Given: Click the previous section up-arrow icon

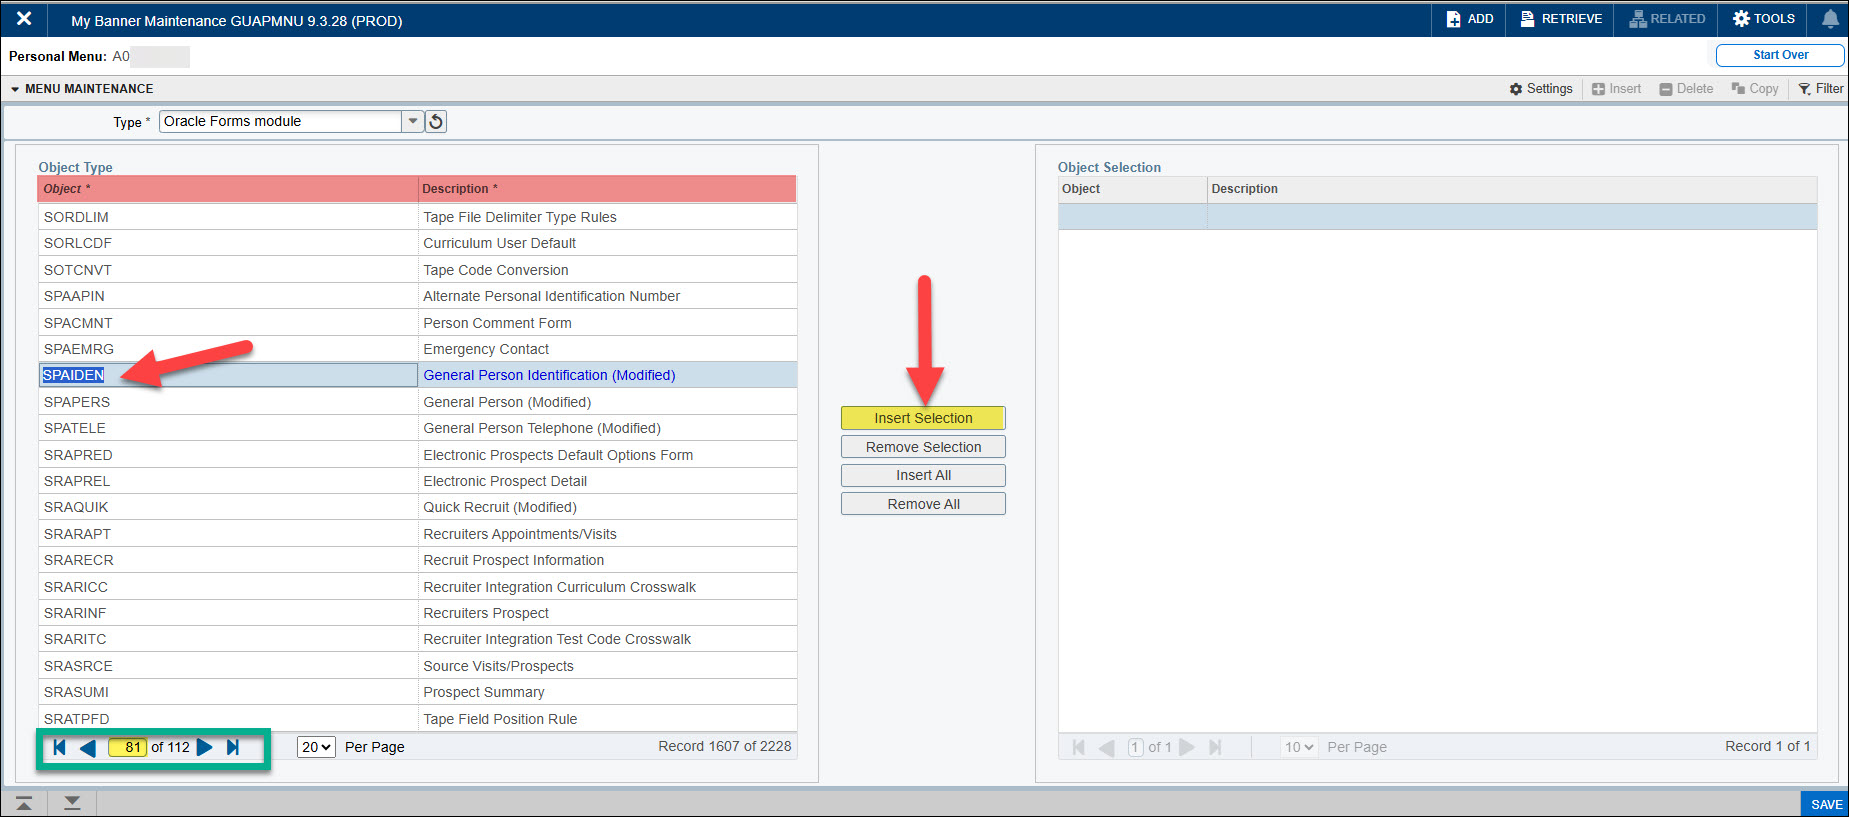Looking at the screenshot, I should [24, 803].
